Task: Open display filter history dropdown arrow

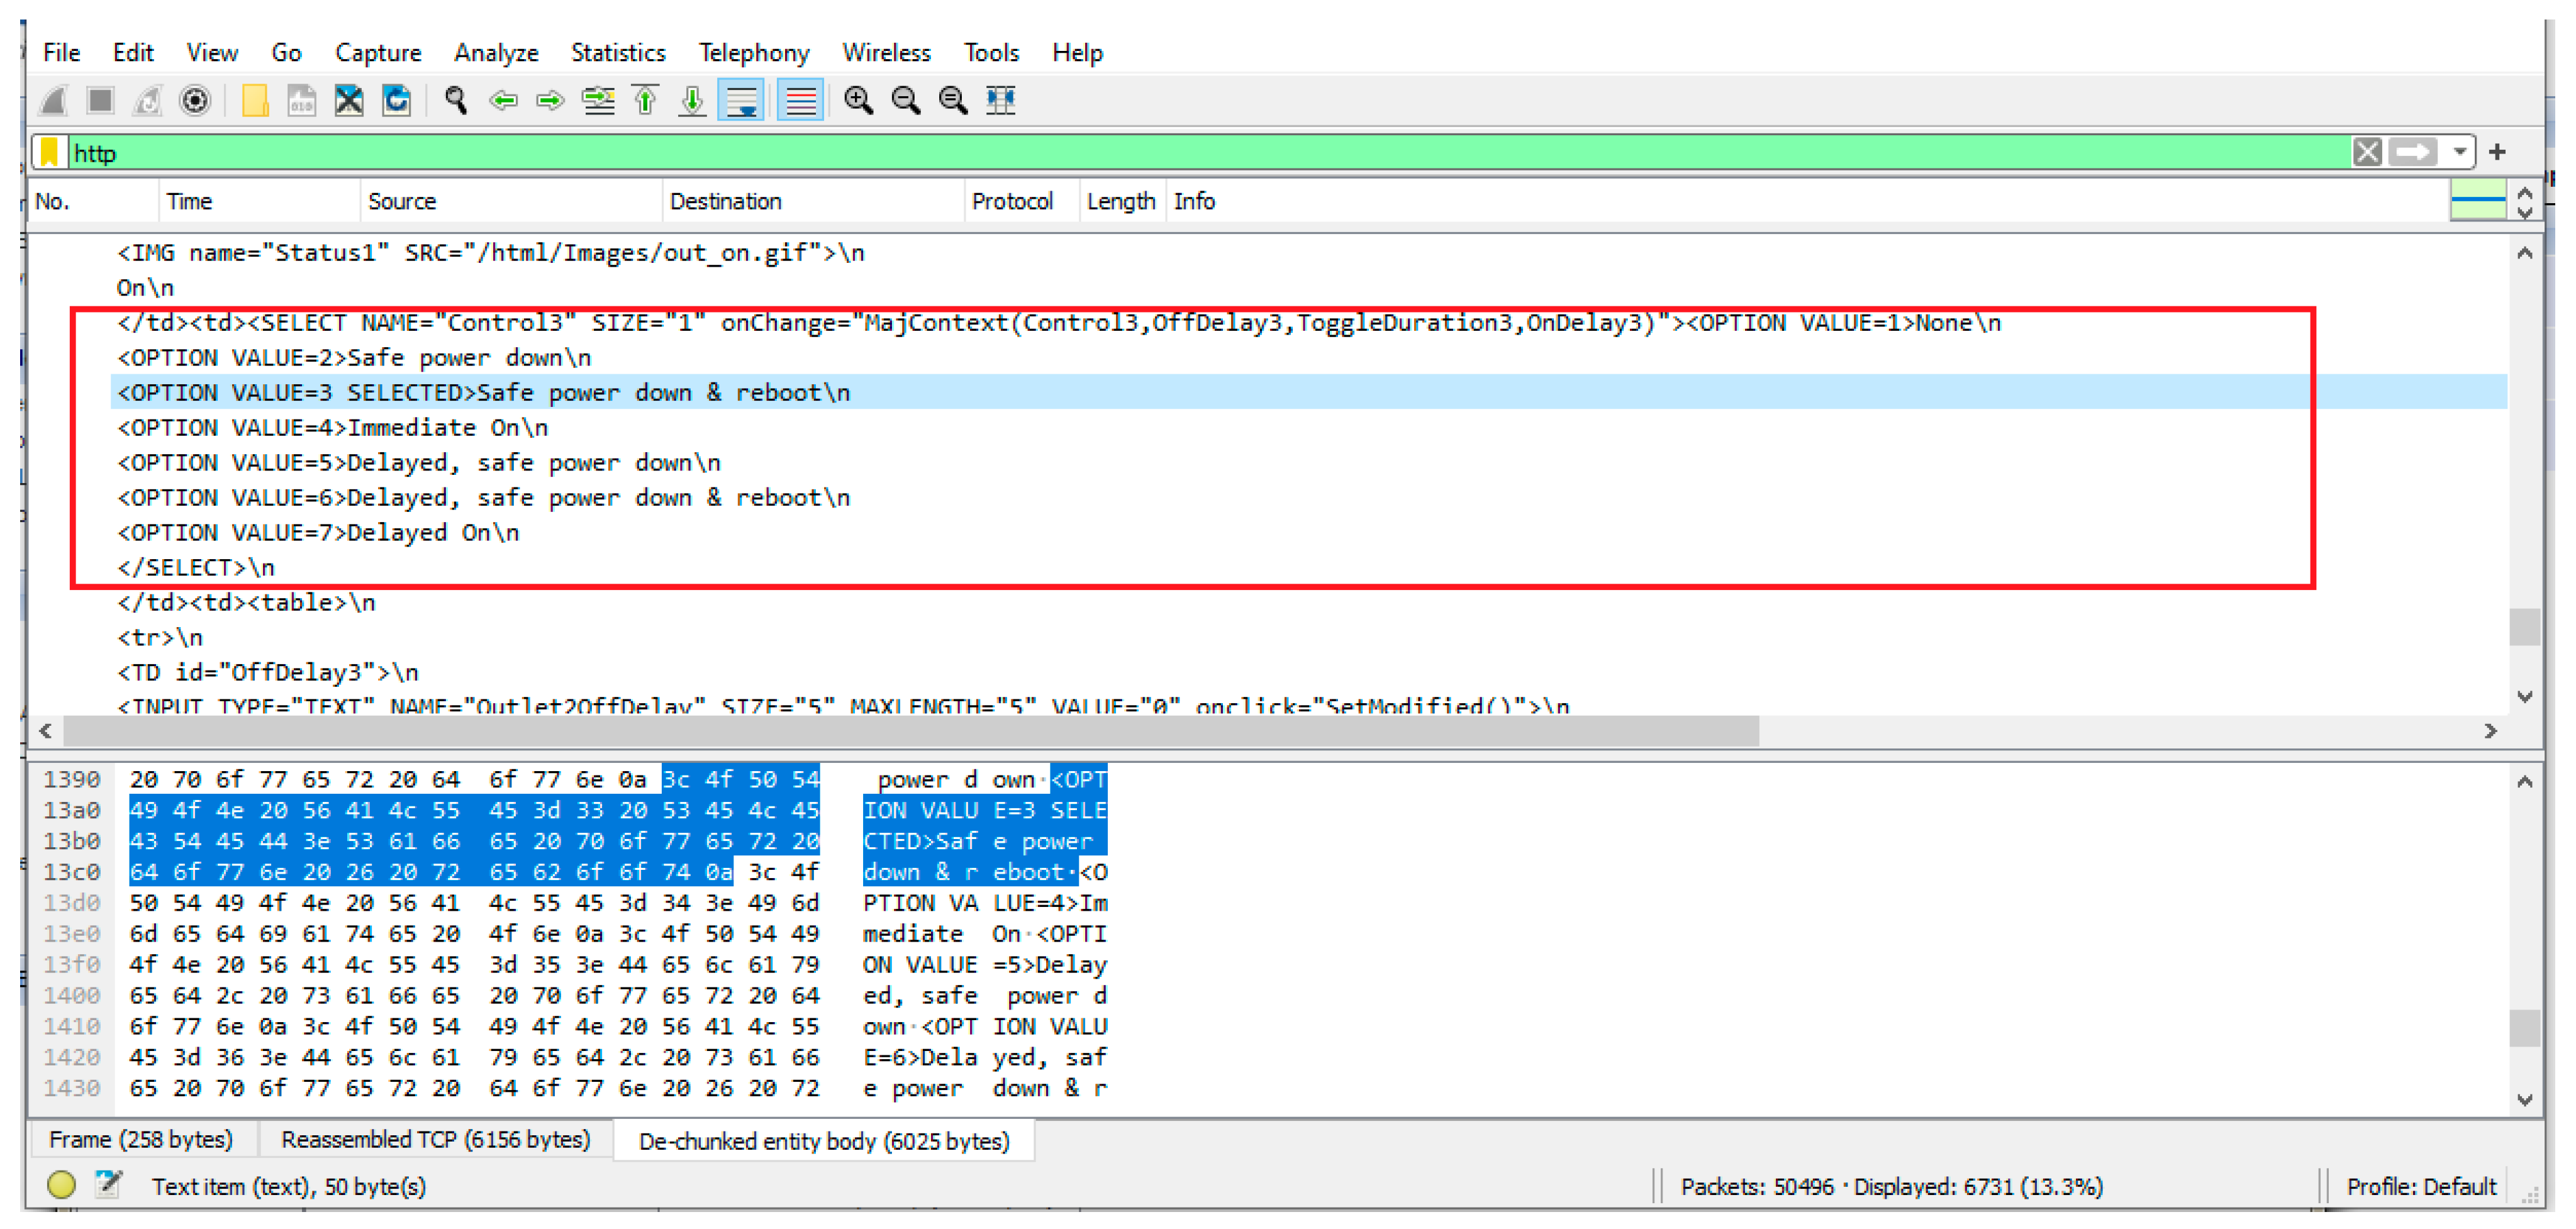Action: pyautogui.click(x=2459, y=152)
